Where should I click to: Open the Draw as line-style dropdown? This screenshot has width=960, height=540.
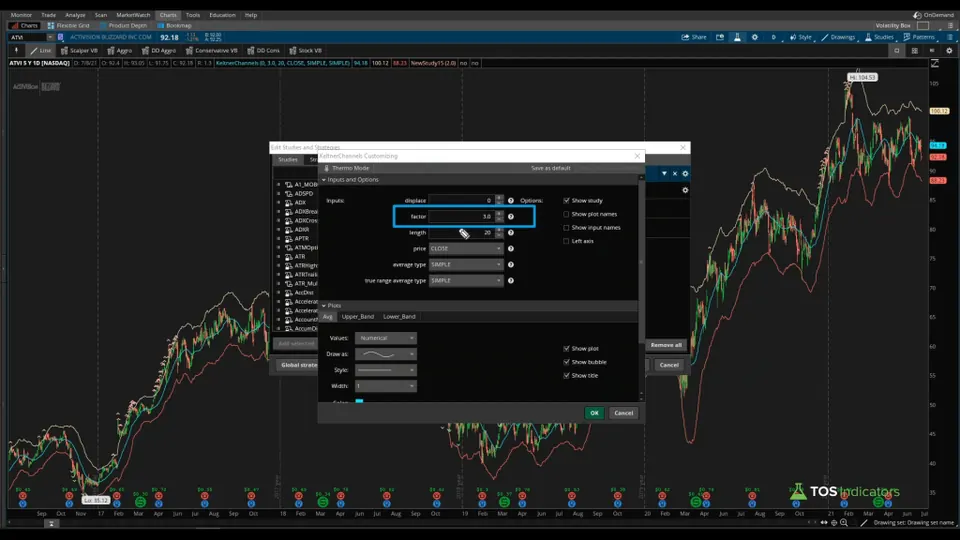point(386,354)
